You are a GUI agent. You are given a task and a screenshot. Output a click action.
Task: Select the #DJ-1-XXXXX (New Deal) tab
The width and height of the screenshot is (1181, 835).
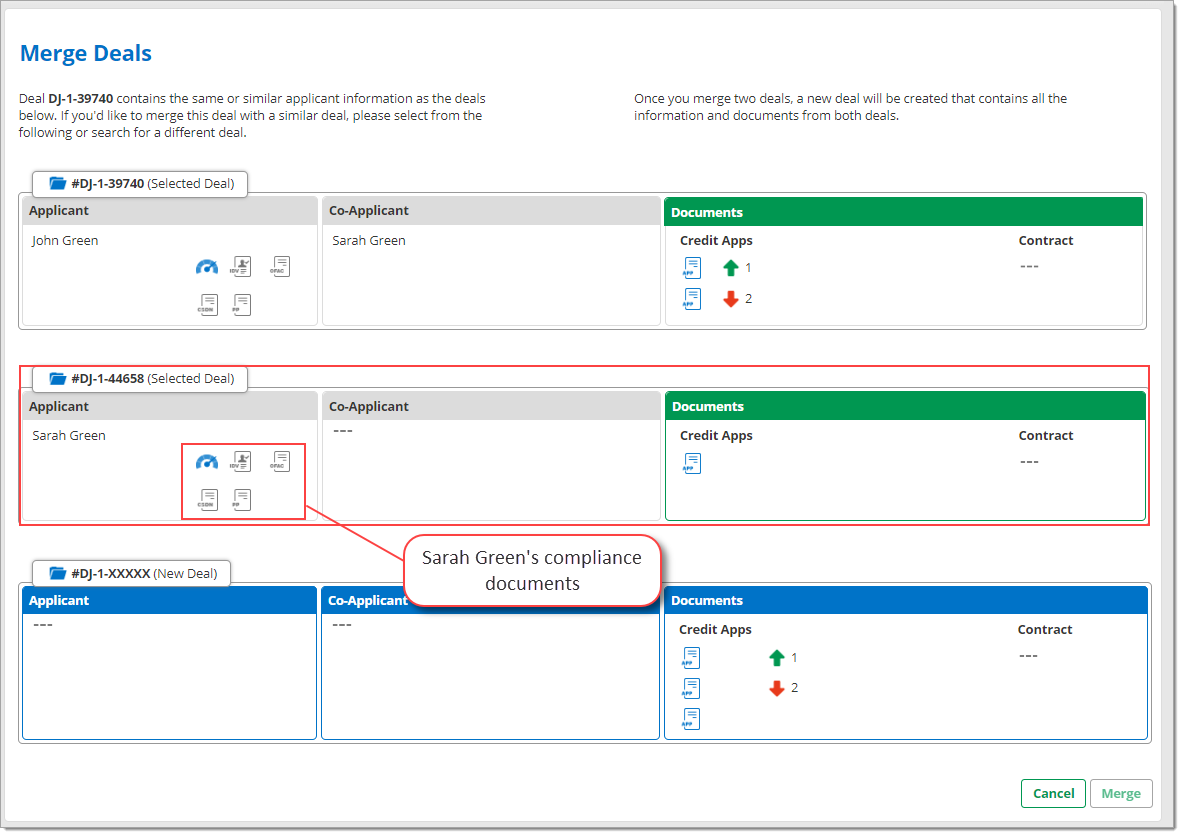(x=131, y=574)
